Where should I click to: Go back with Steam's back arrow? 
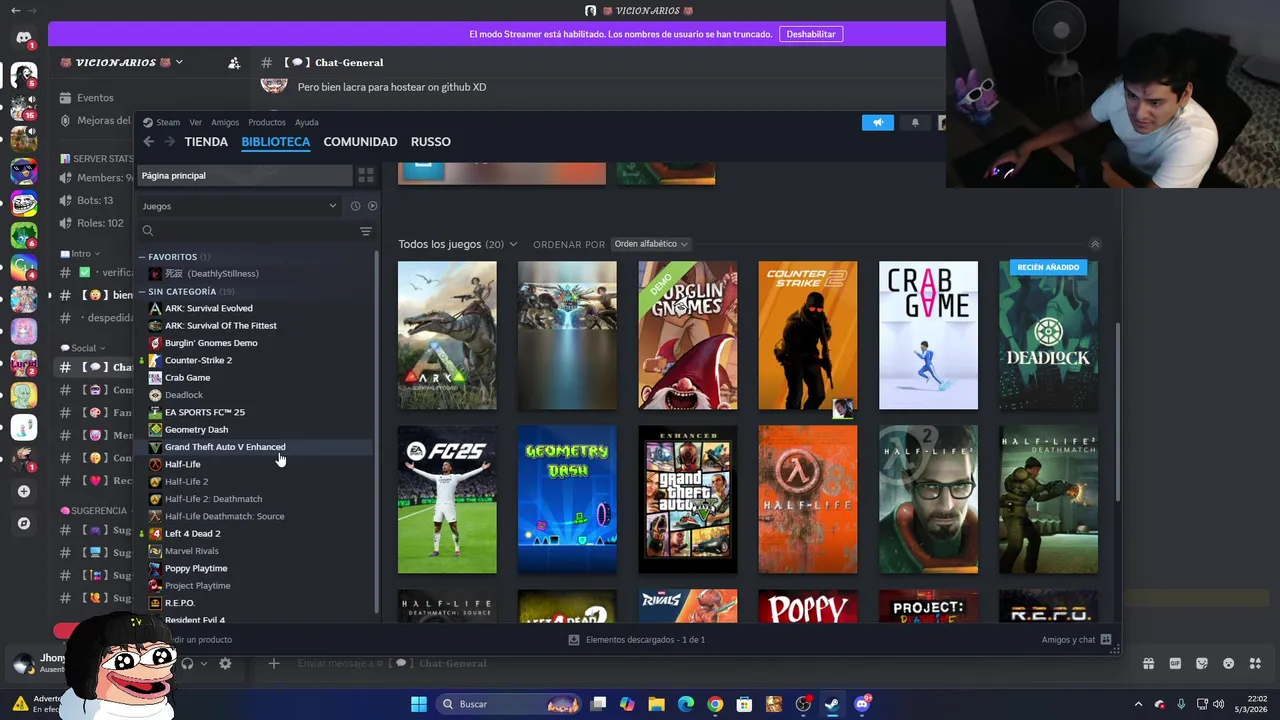(148, 142)
